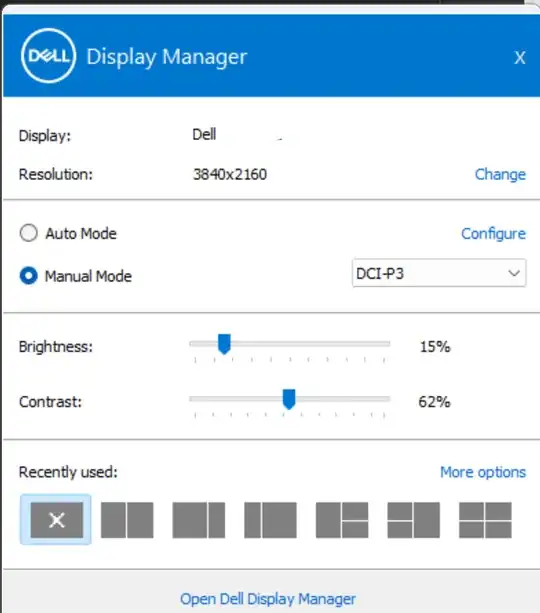This screenshot has width=540, height=613.
Task: Click Change link next to resolution
Action: click(x=500, y=174)
